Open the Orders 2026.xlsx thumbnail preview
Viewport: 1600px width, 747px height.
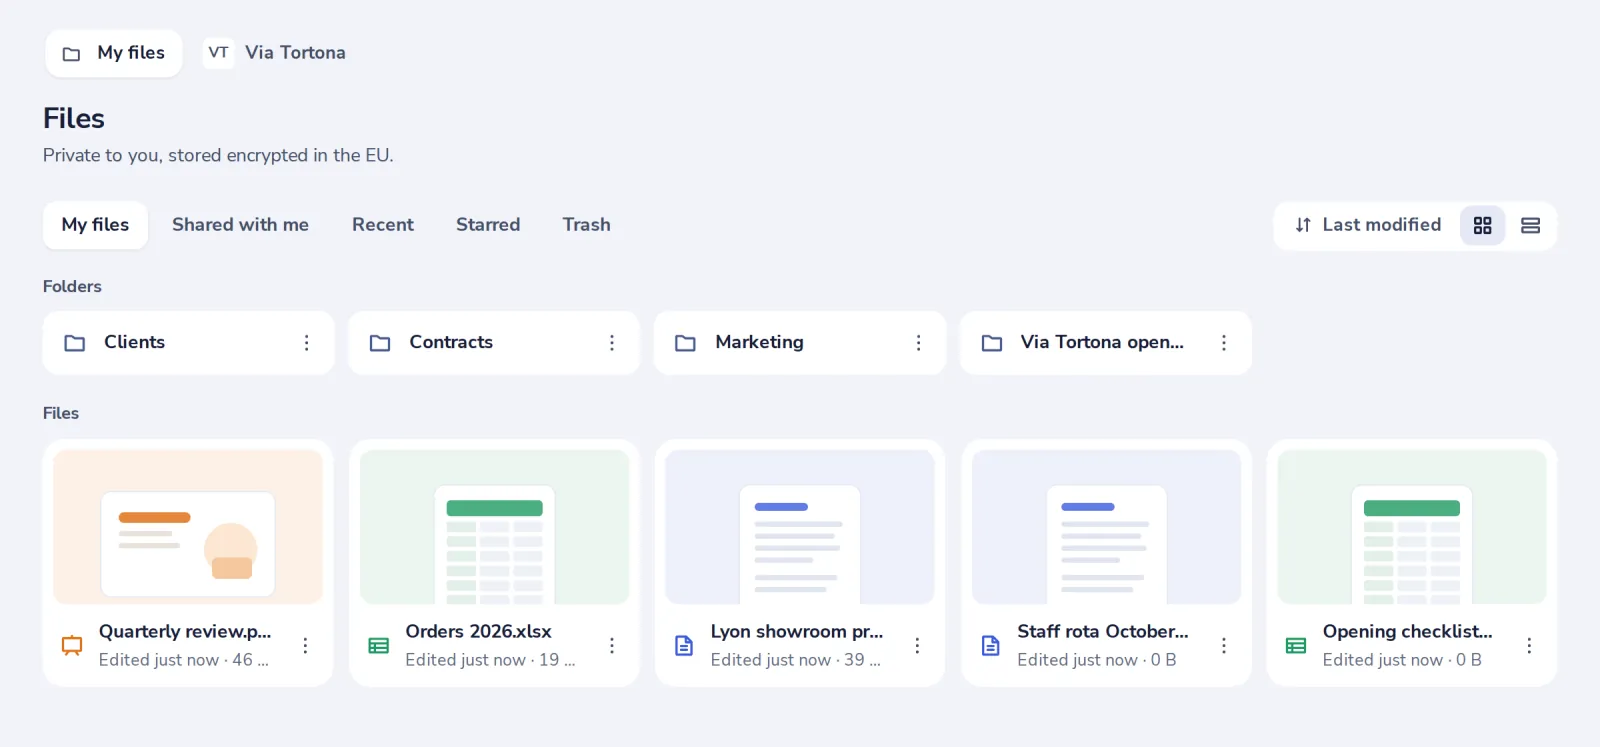pos(494,527)
